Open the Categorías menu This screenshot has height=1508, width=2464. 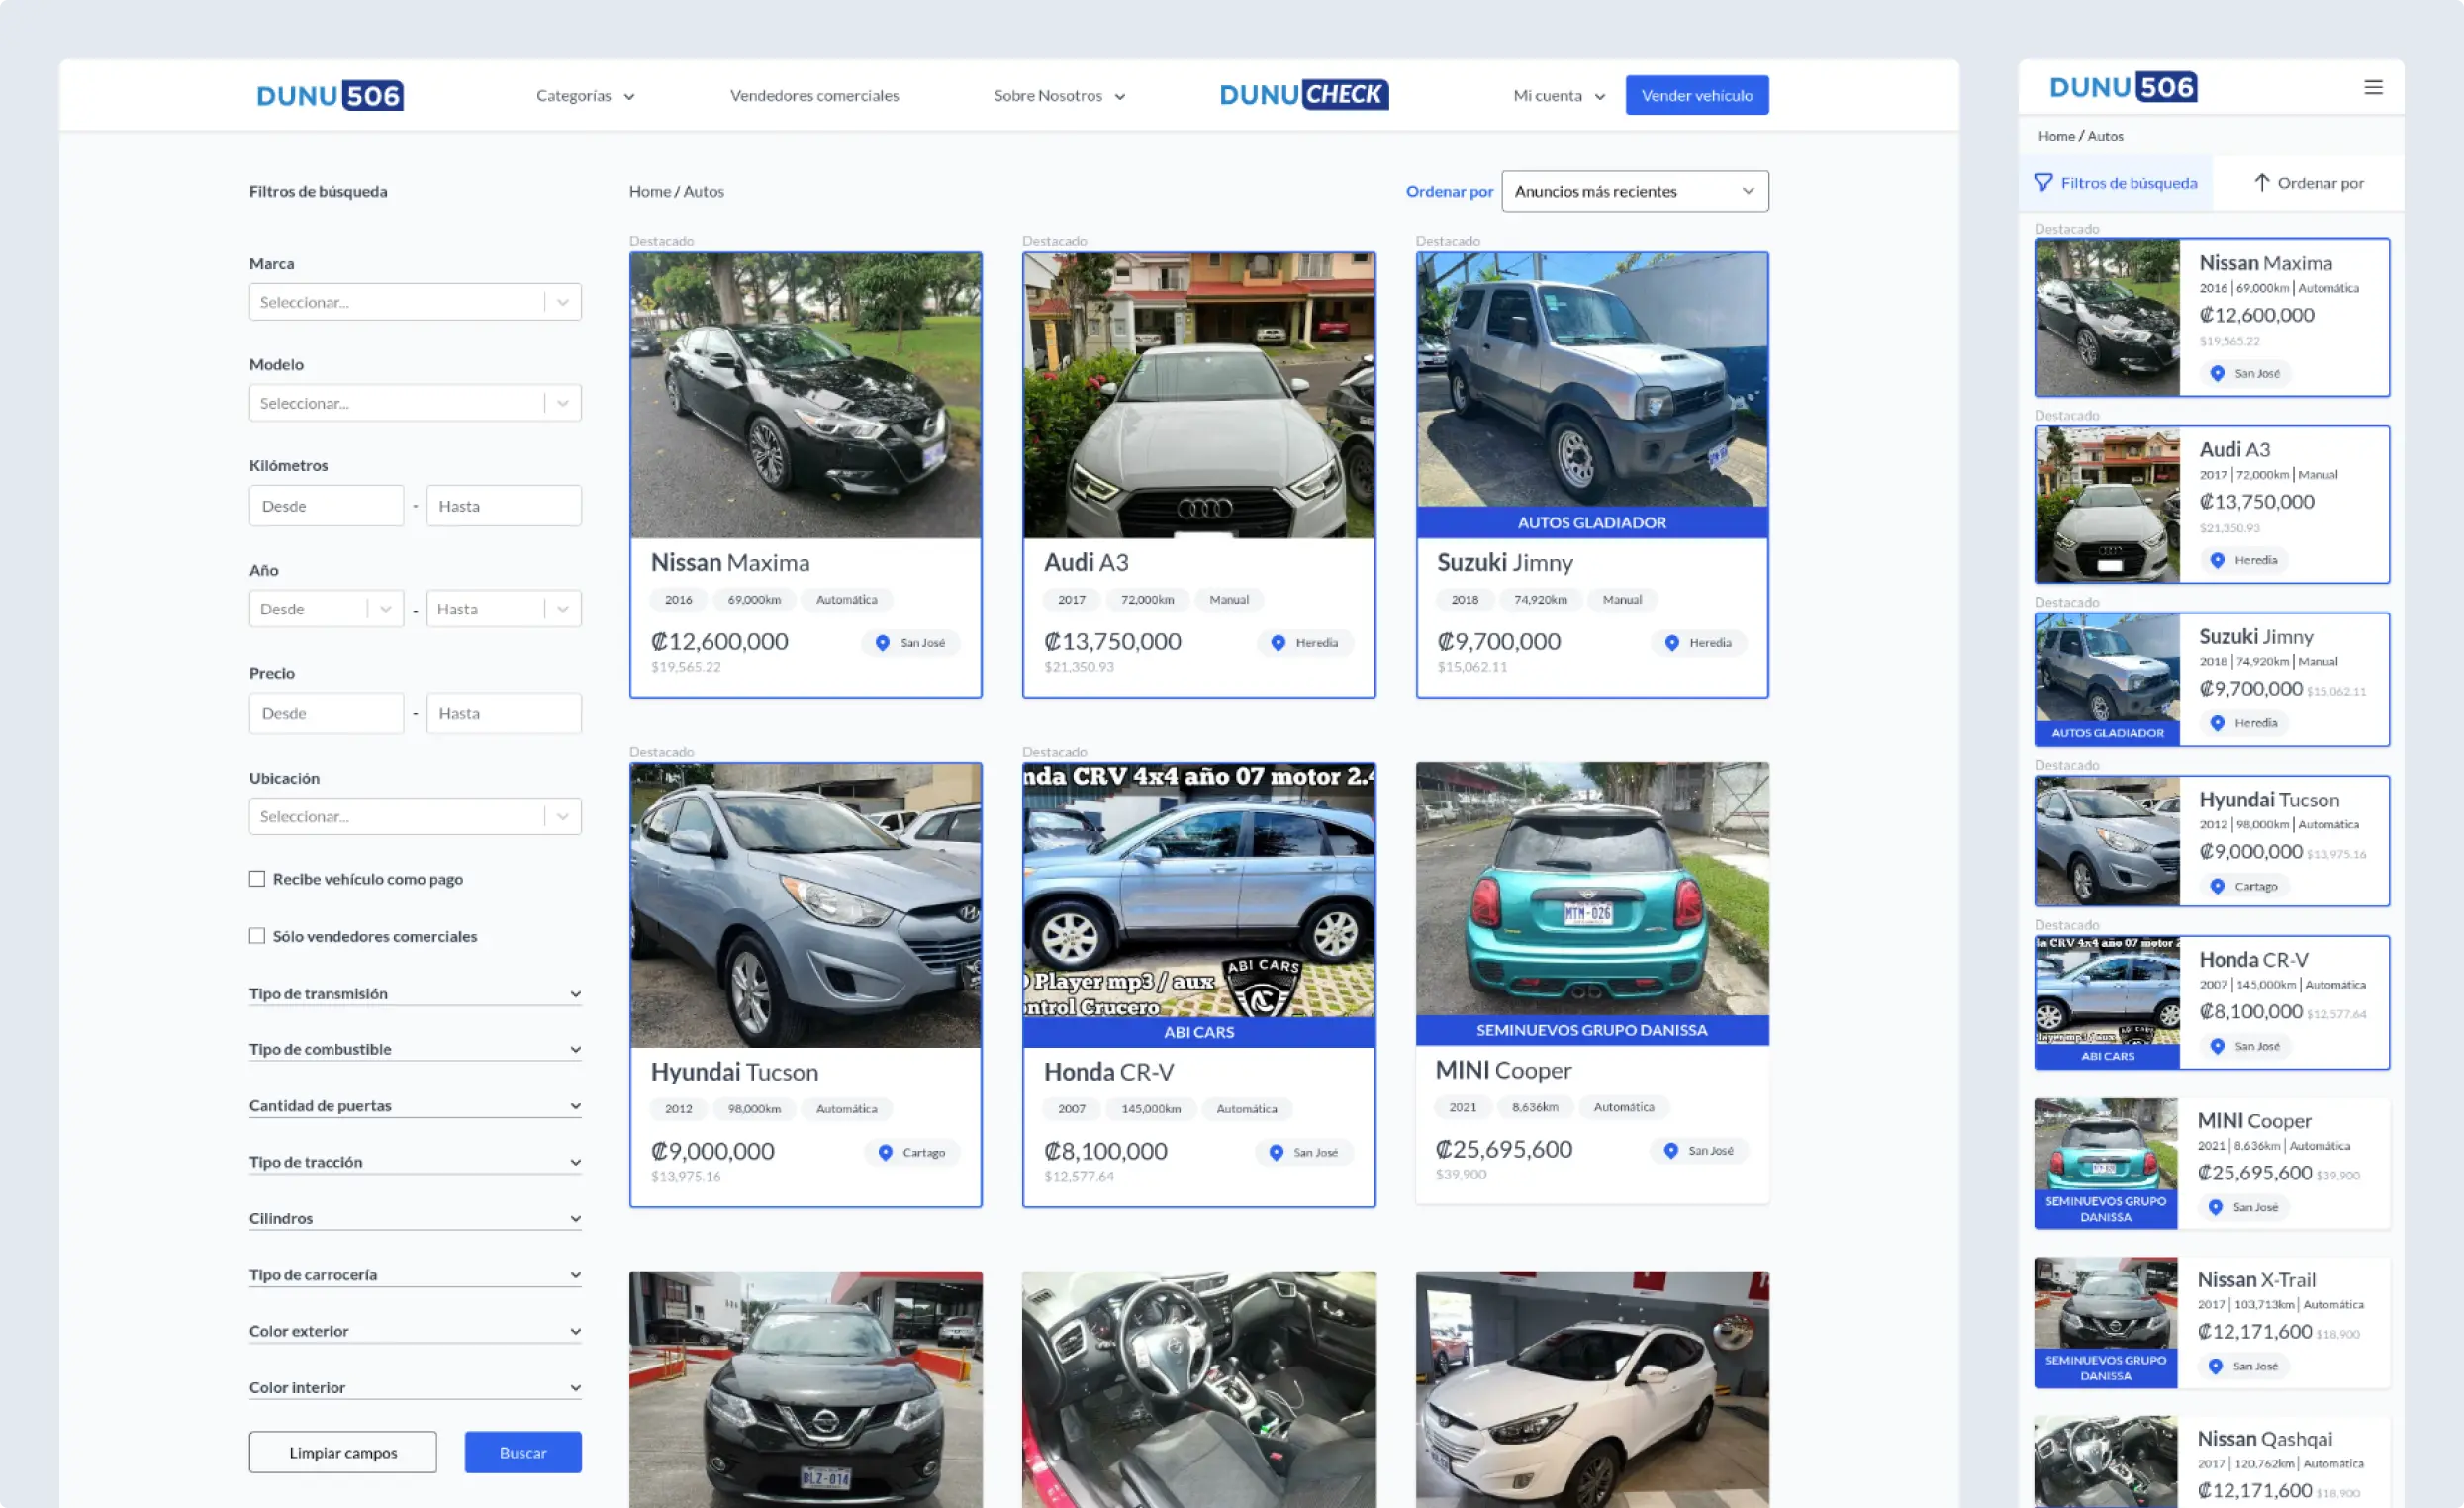click(584, 95)
